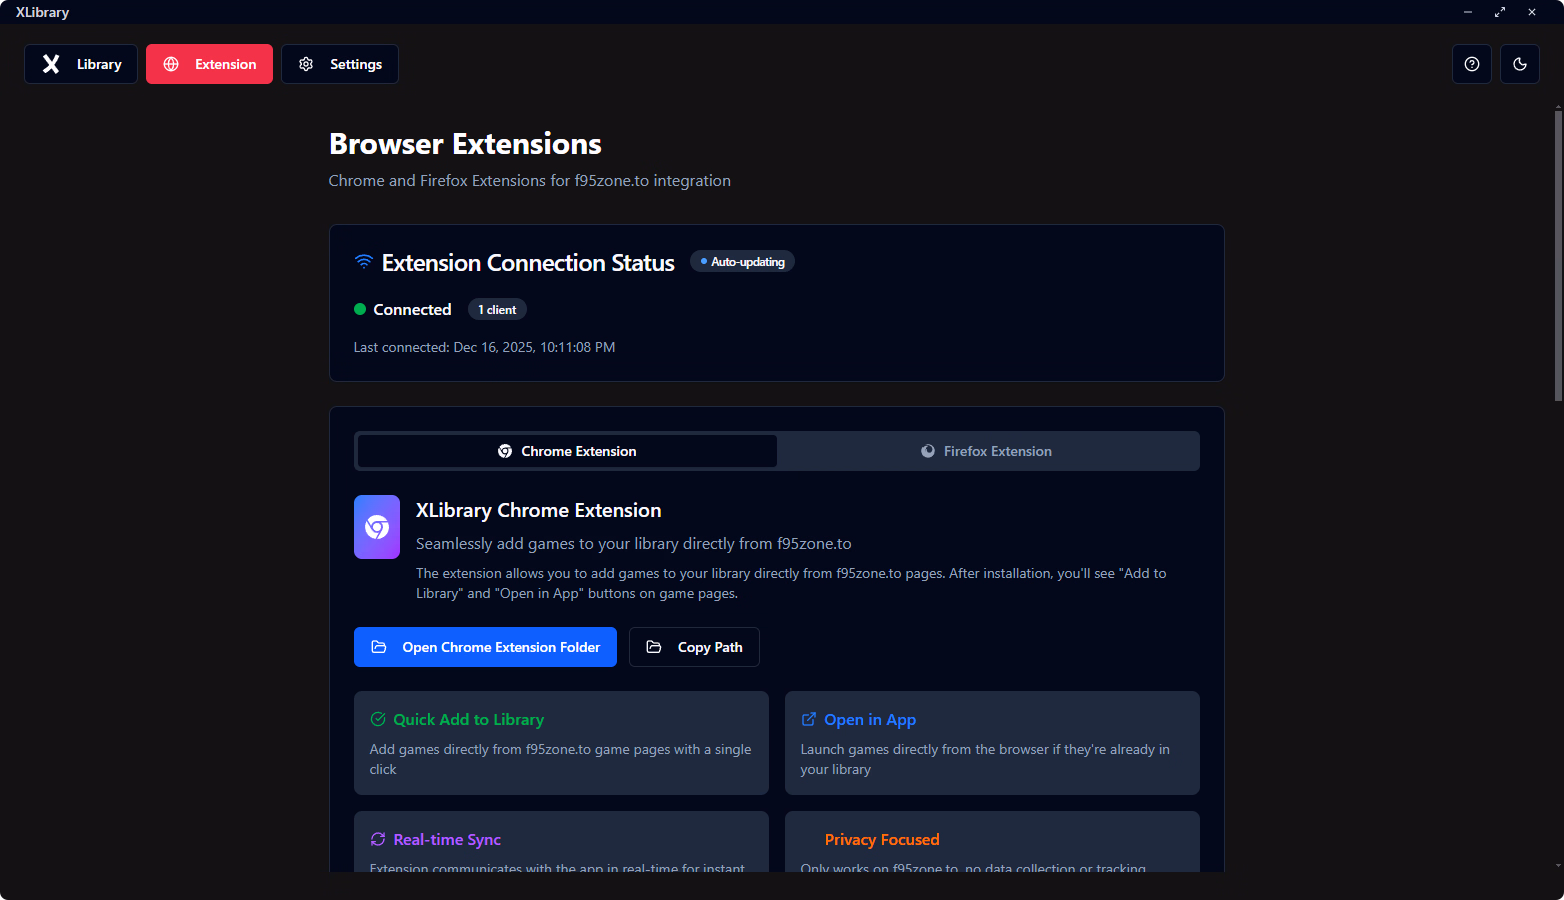Click the green Connected status dot
This screenshot has width=1564, height=900.
click(360, 310)
